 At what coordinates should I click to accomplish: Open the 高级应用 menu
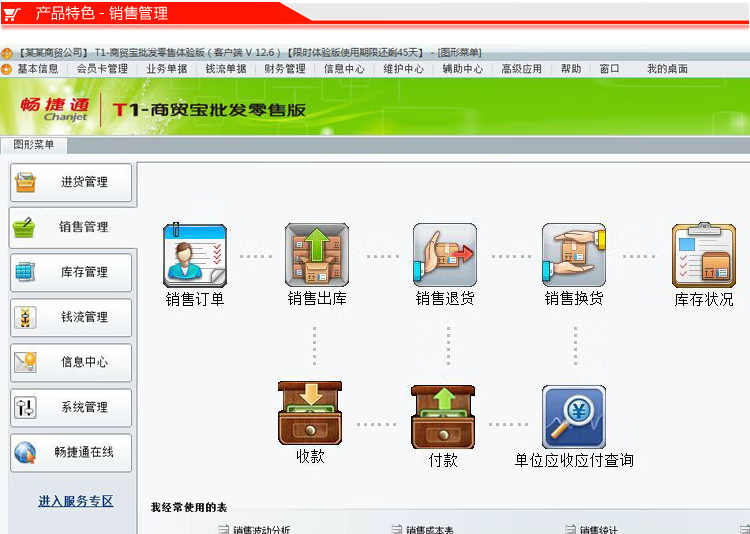(x=521, y=69)
